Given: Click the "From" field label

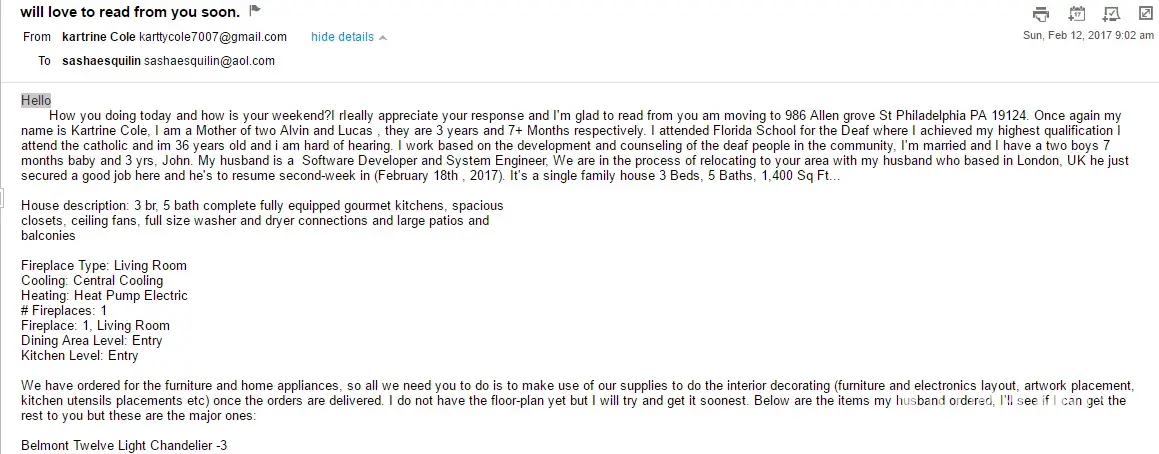Looking at the screenshot, I should (x=37, y=37).
